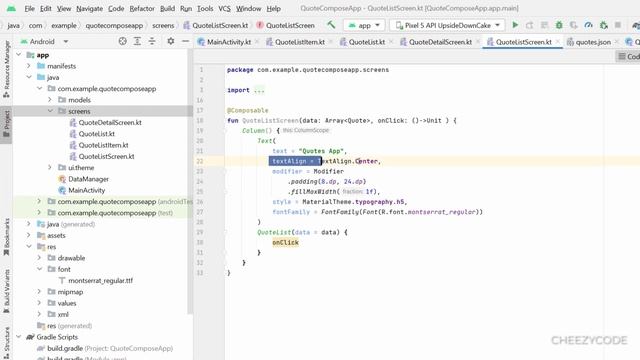Open the Navigate menu
This screenshot has width=640, height=360.
click(x=89, y=8)
